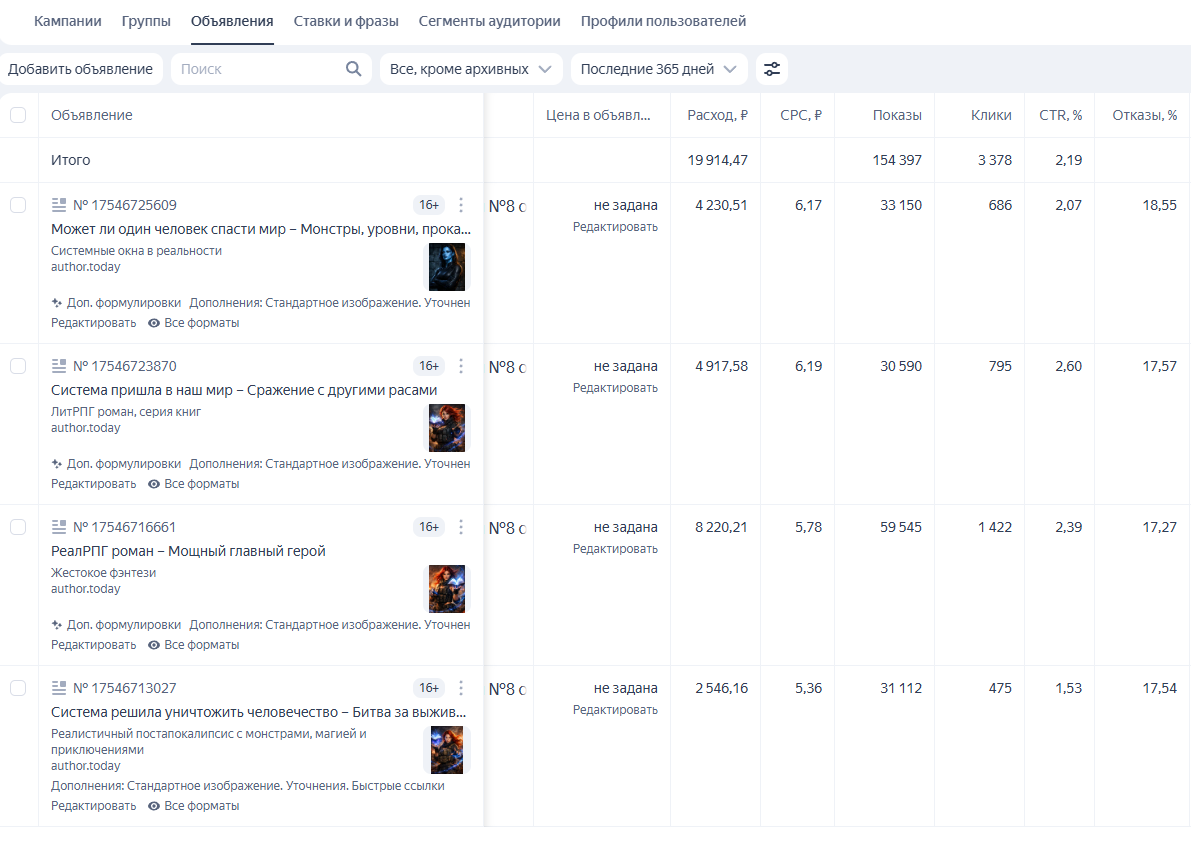1191x852 pixels.
Task: Click the image thumbnail of ad 17546716661
Action: (x=447, y=589)
